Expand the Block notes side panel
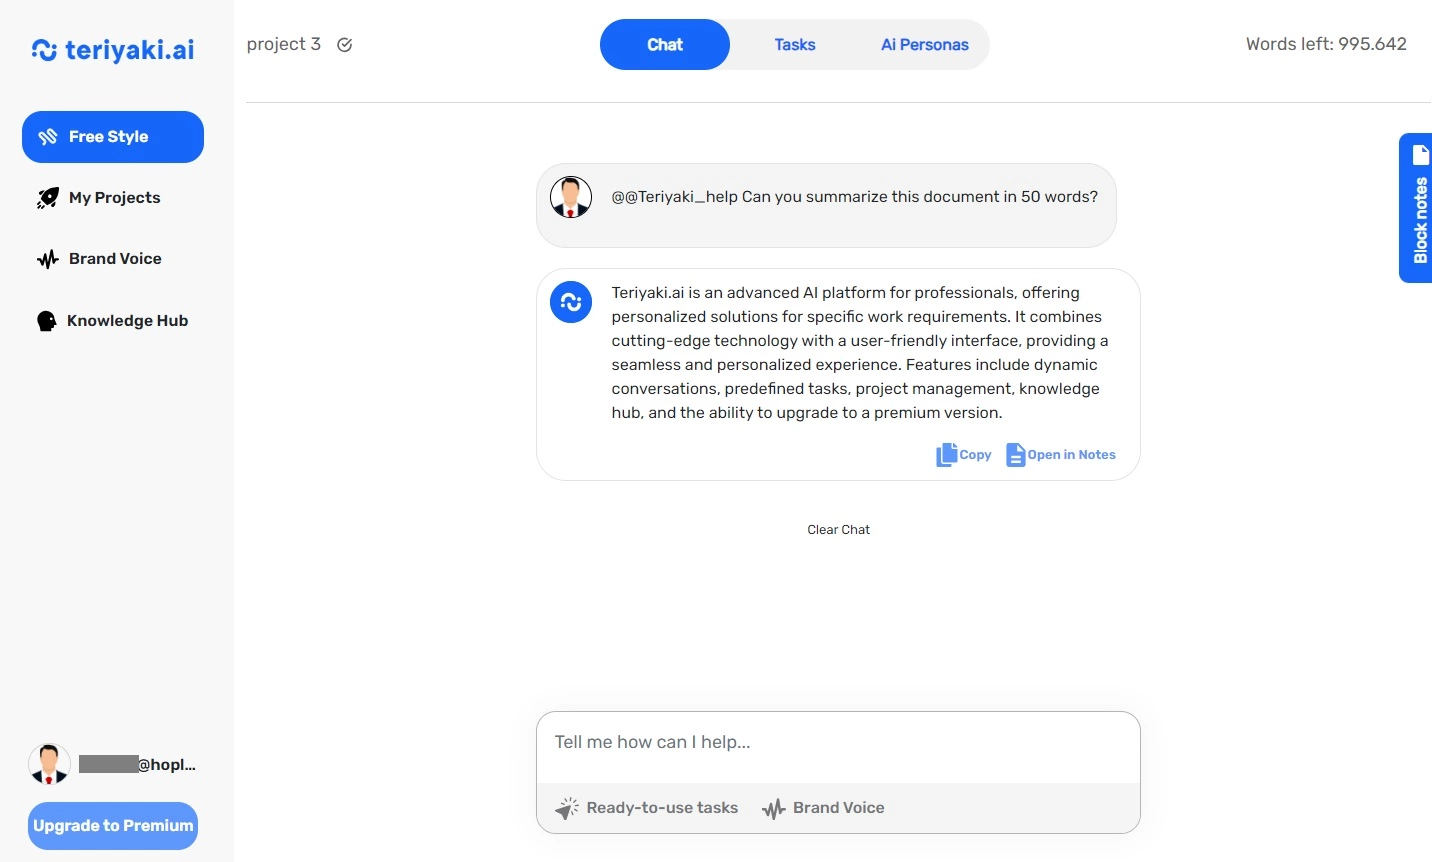Image resolution: width=1432 pixels, height=862 pixels. point(1416,208)
